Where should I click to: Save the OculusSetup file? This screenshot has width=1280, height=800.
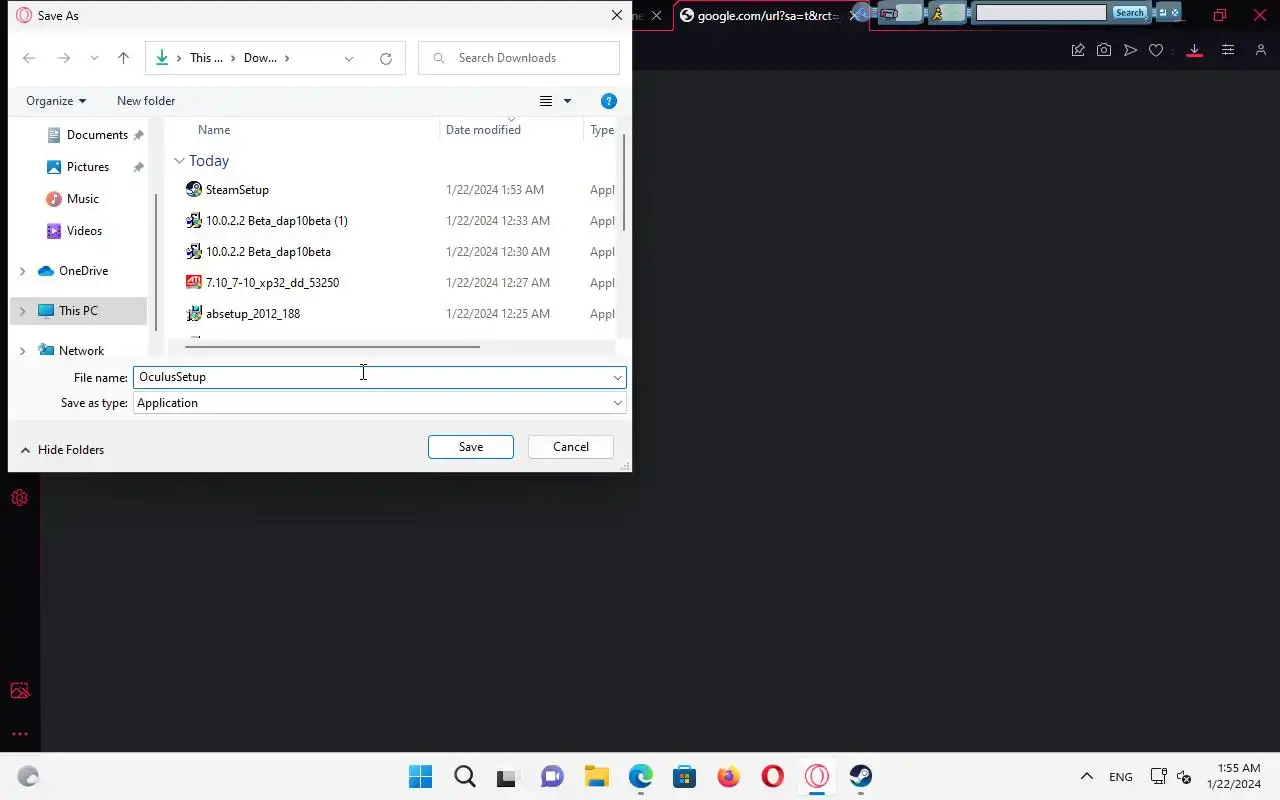(x=471, y=447)
